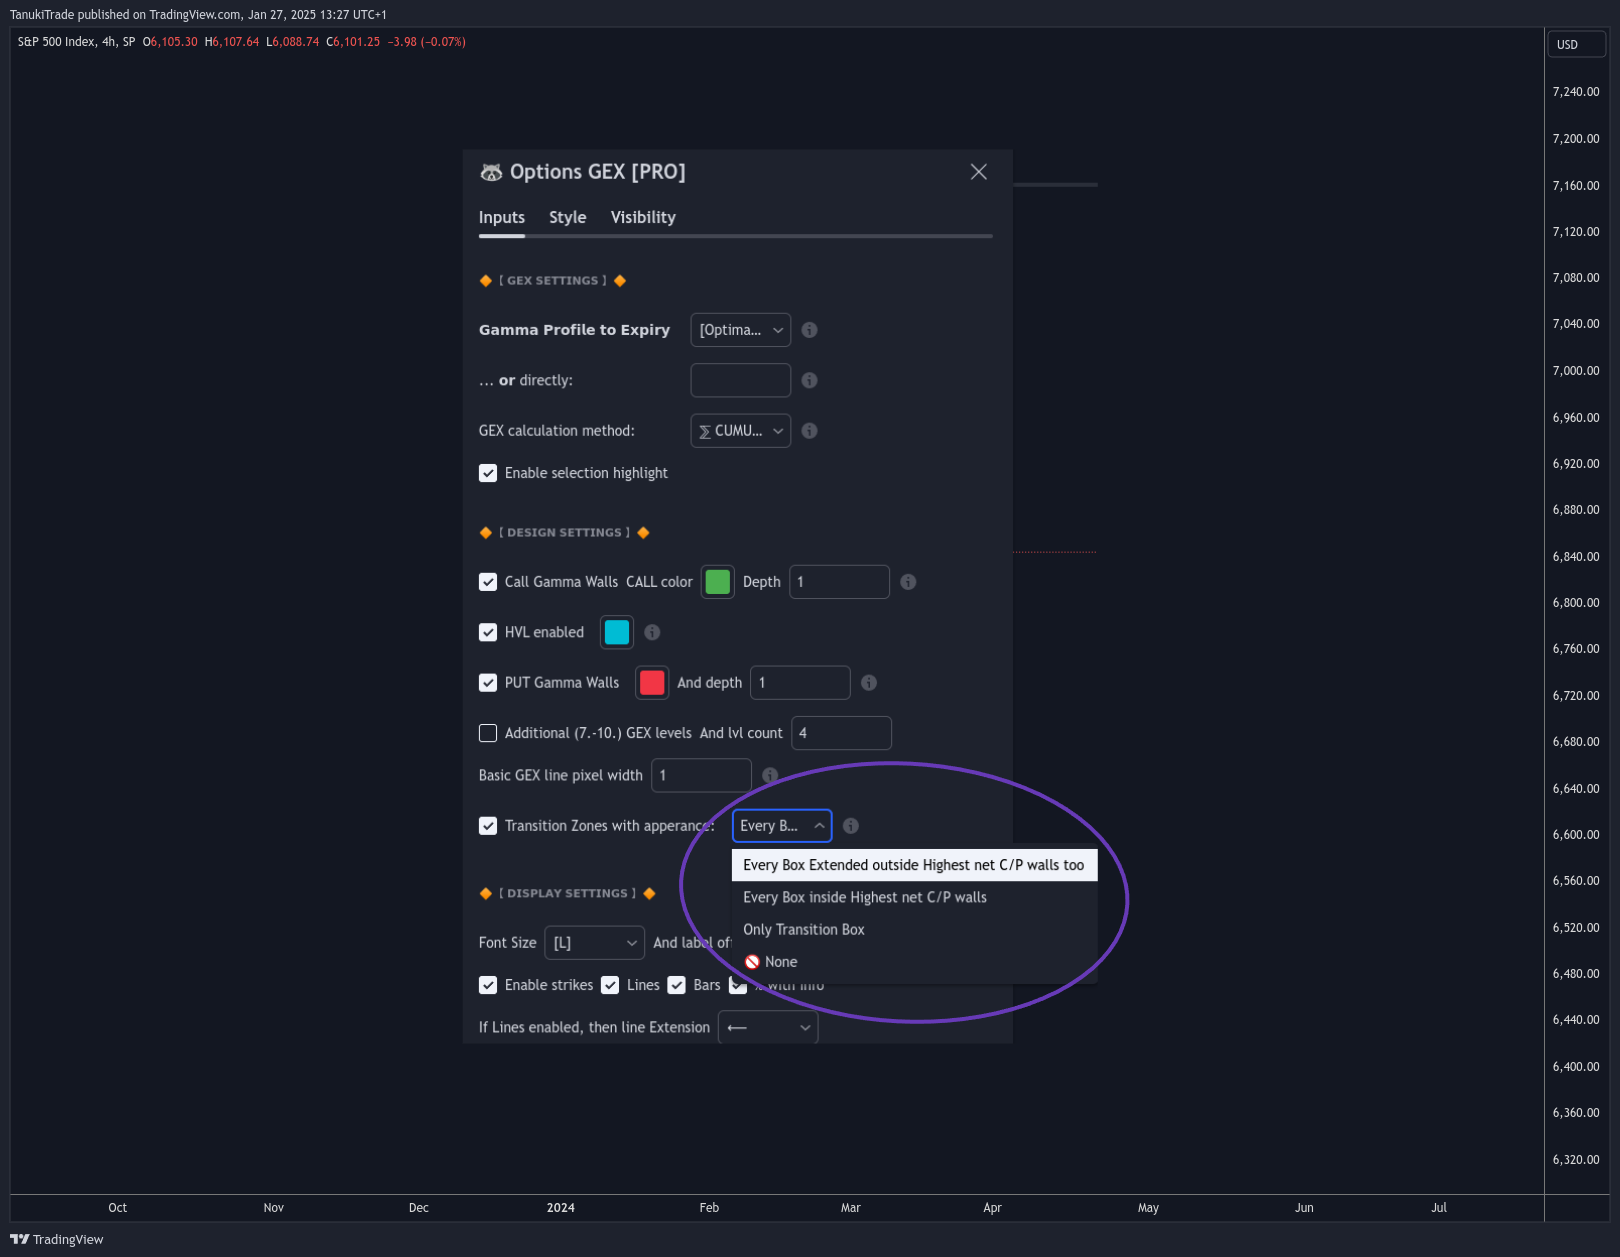Click the 'or directly' text input field
The width and height of the screenshot is (1620, 1257).
tap(741, 380)
